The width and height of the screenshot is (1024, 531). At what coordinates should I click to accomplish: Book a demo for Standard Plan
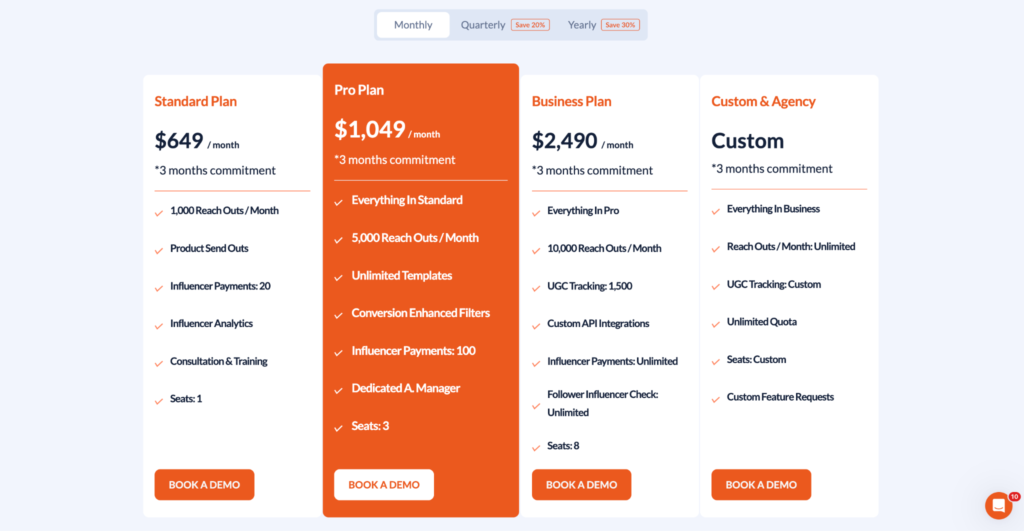(204, 485)
